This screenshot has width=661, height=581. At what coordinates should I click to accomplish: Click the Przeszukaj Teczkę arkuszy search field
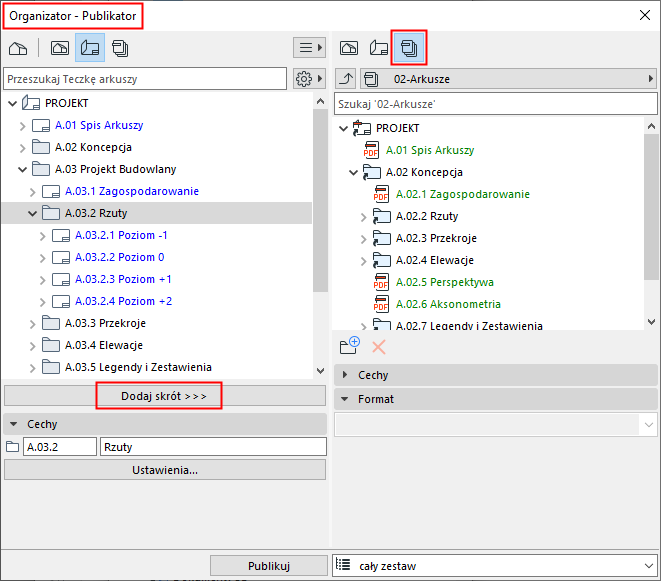tap(145, 79)
